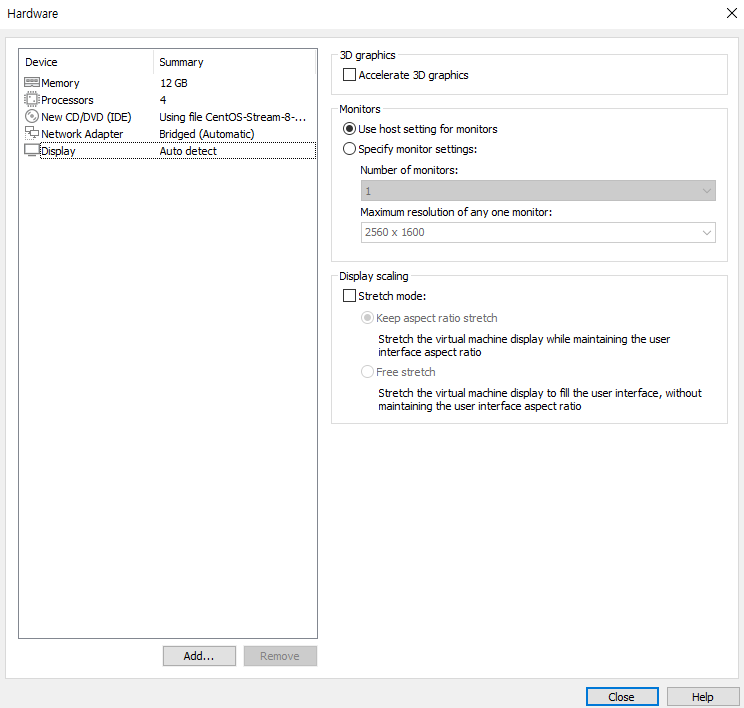This screenshot has height=708, width=744.
Task: Select Keep aspect ratio stretch radio
Action: 367,318
